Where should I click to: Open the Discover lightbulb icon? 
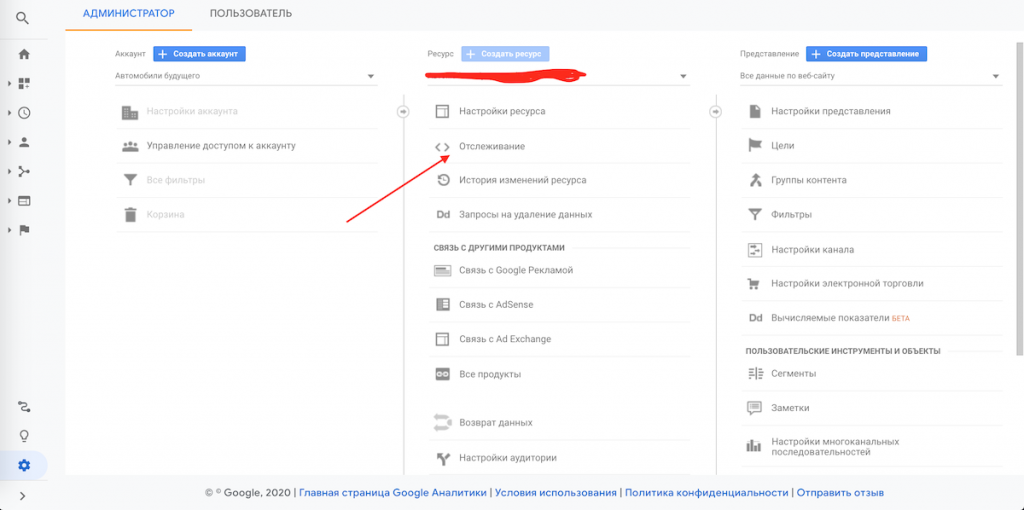point(24,436)
